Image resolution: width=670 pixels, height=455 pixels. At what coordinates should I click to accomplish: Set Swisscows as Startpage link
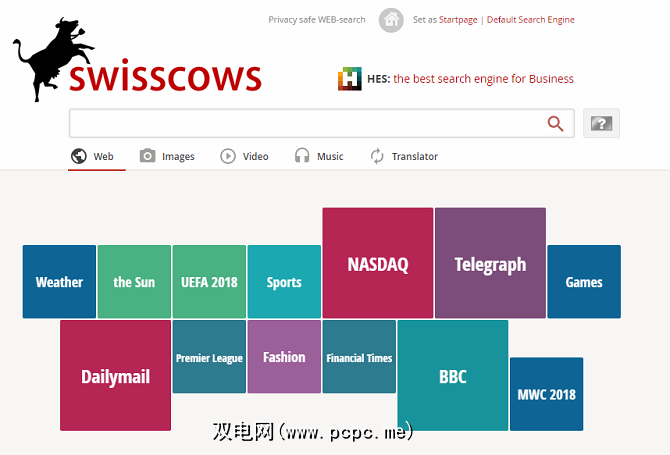pos(458,20)
